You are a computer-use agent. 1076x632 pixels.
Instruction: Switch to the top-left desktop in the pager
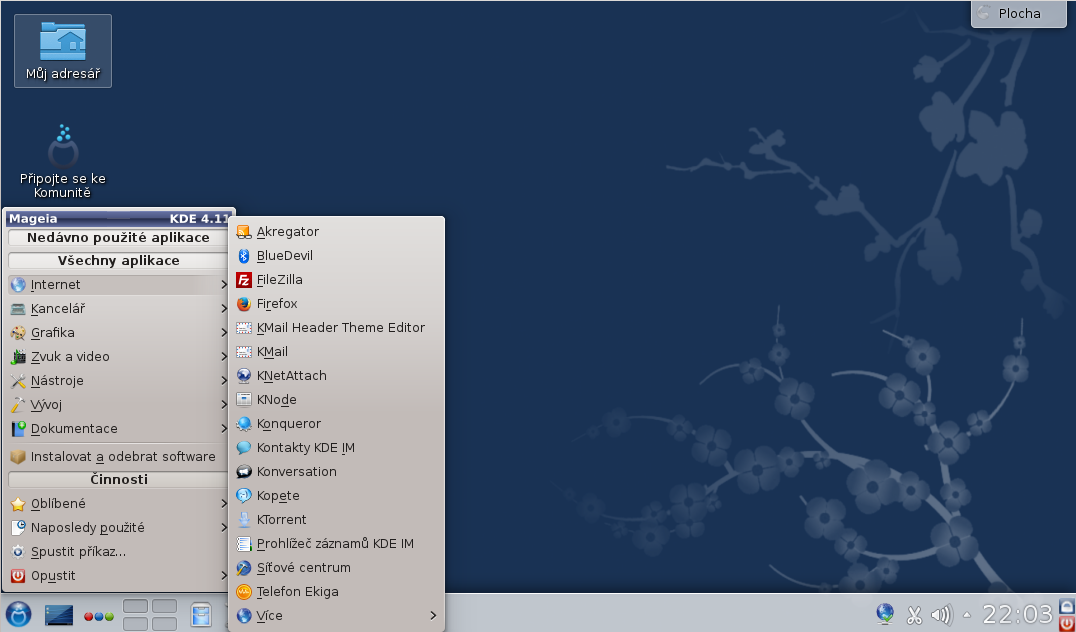point(135,607)
